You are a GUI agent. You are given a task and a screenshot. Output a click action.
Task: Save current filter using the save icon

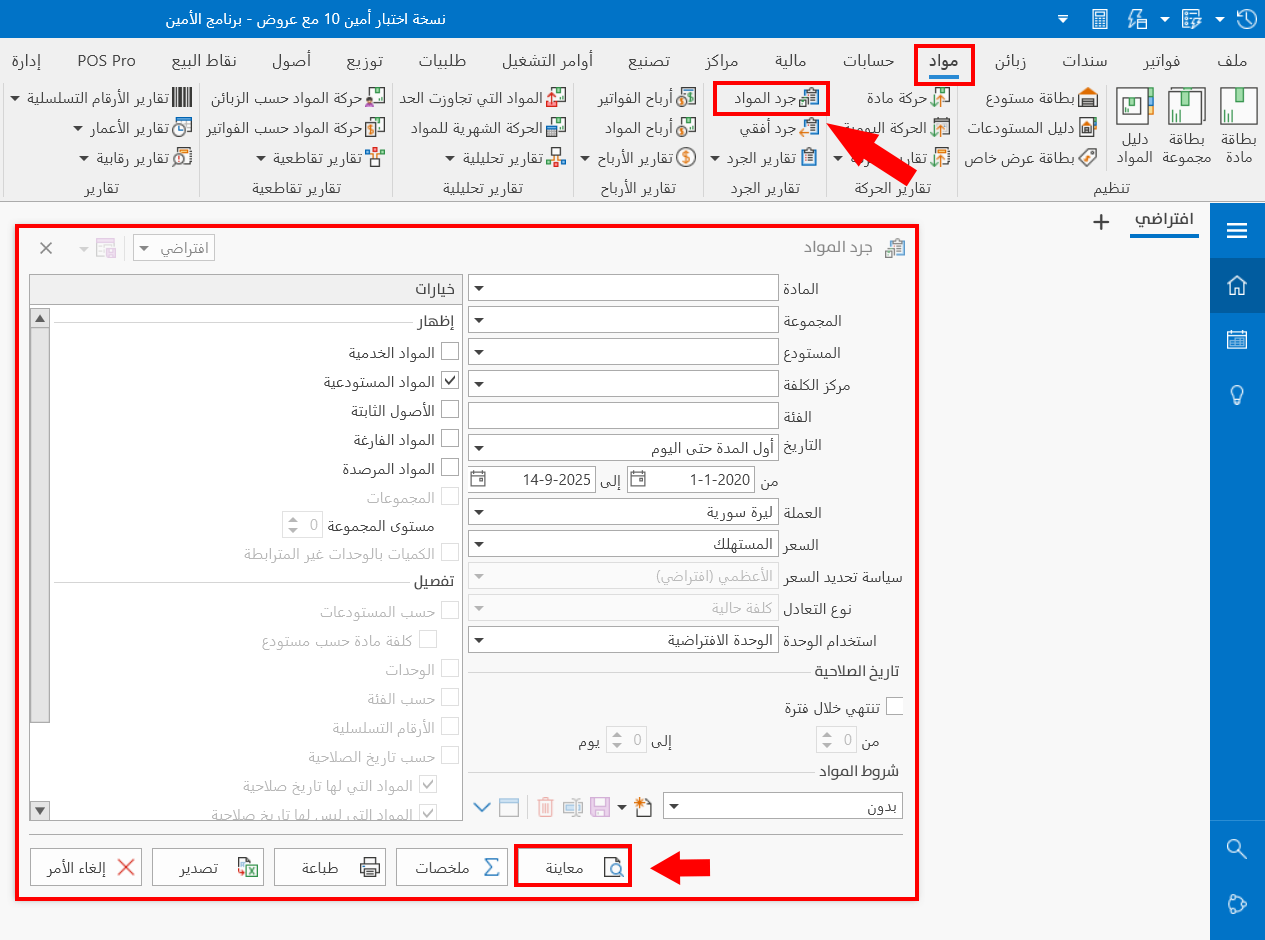coord(599,806)
